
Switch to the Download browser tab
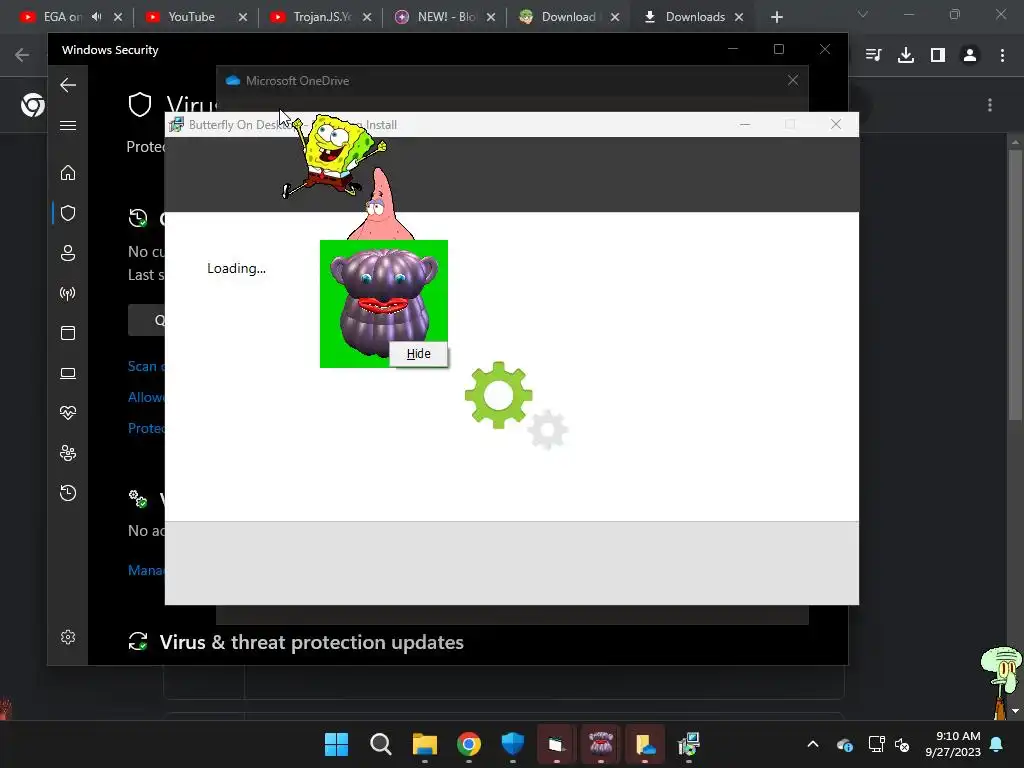568,17
